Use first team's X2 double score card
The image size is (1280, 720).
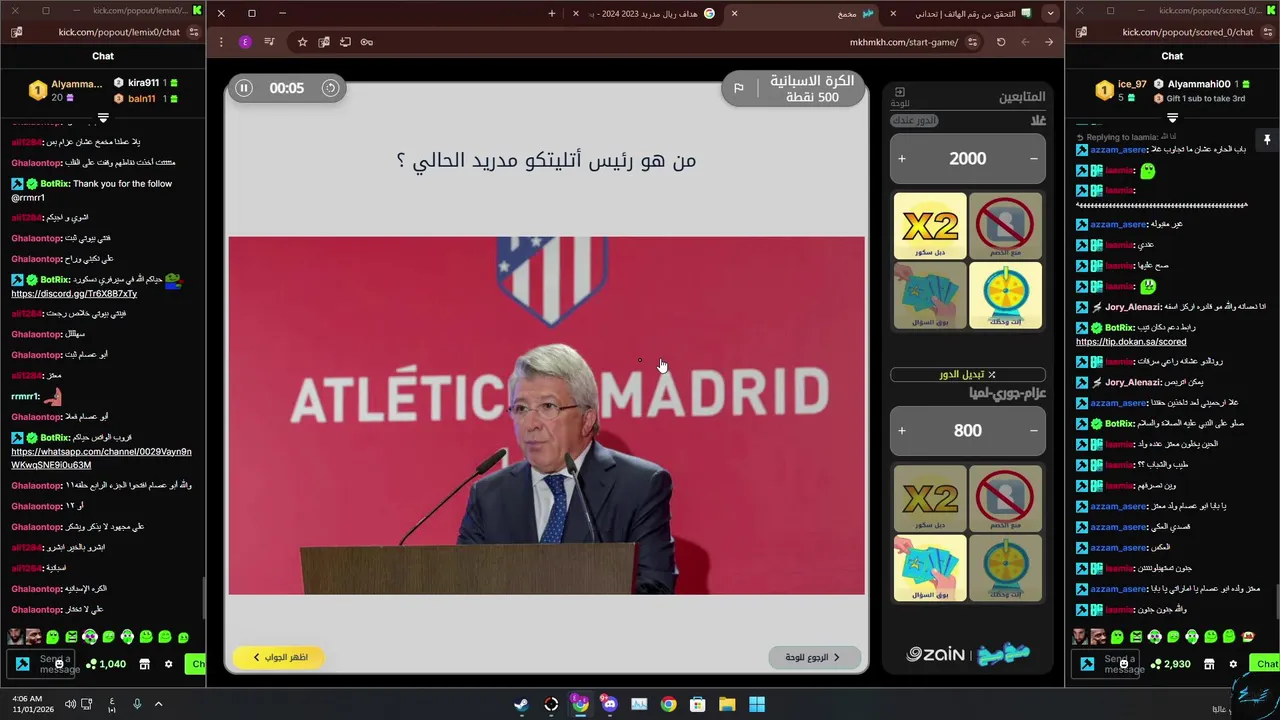[x=930, y=226]
